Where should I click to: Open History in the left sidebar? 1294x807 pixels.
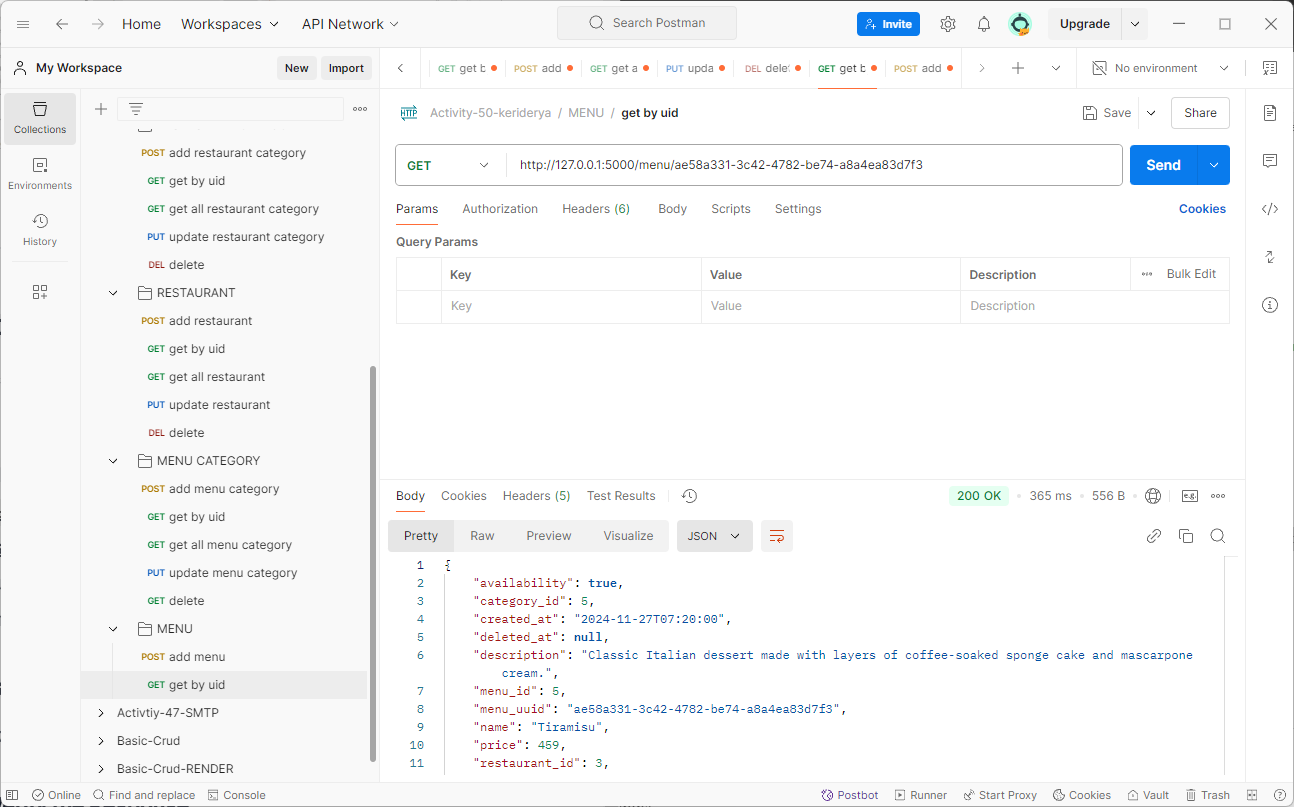[40, 230]
